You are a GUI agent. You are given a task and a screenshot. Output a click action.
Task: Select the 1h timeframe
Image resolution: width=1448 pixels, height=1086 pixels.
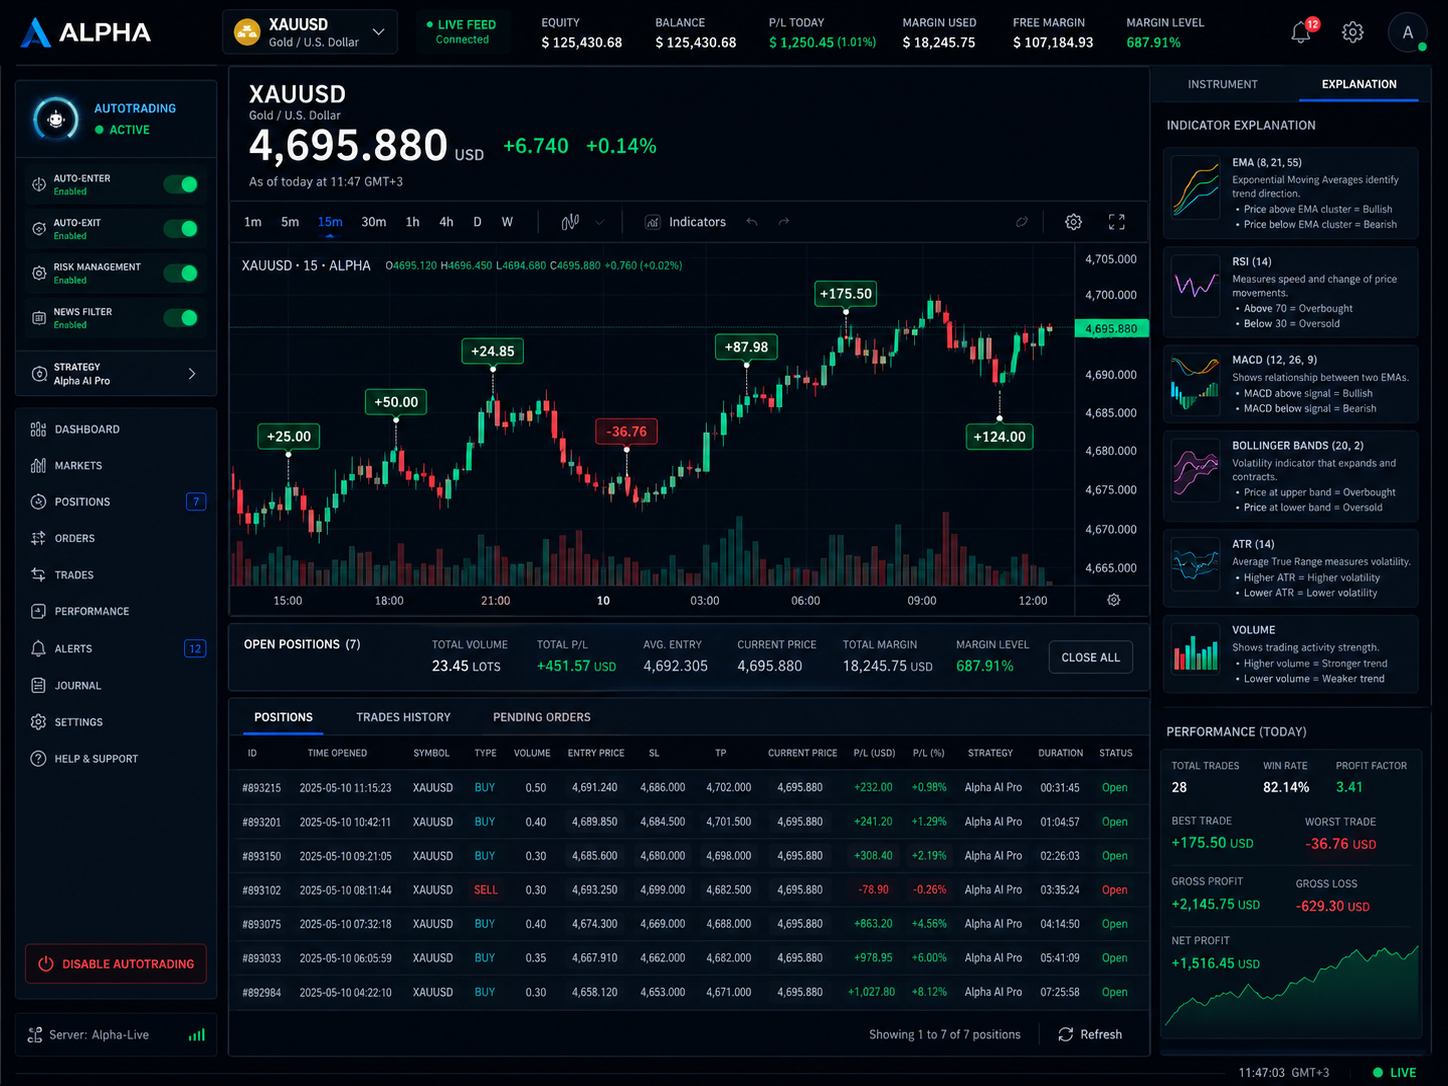pos(412,222)
